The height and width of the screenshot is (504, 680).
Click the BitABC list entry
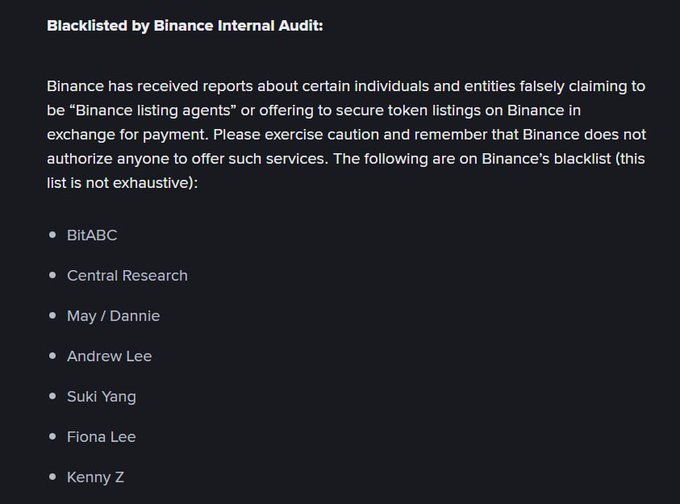pos(92,235)
